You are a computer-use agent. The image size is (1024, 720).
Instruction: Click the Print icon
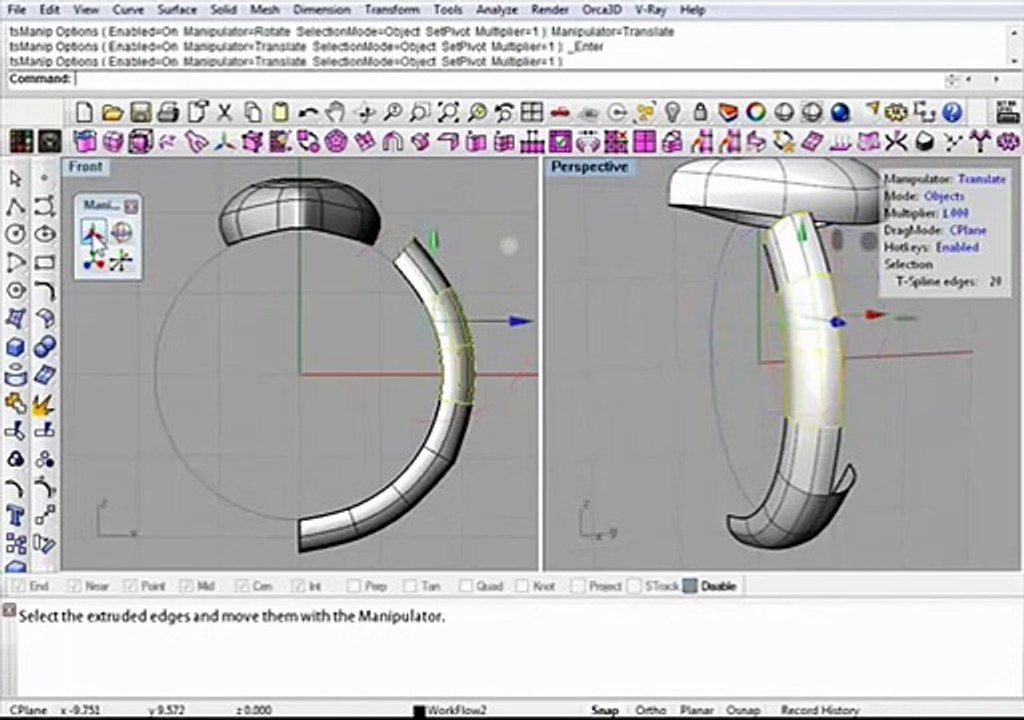pyautogui.click(x=168, y=112)
